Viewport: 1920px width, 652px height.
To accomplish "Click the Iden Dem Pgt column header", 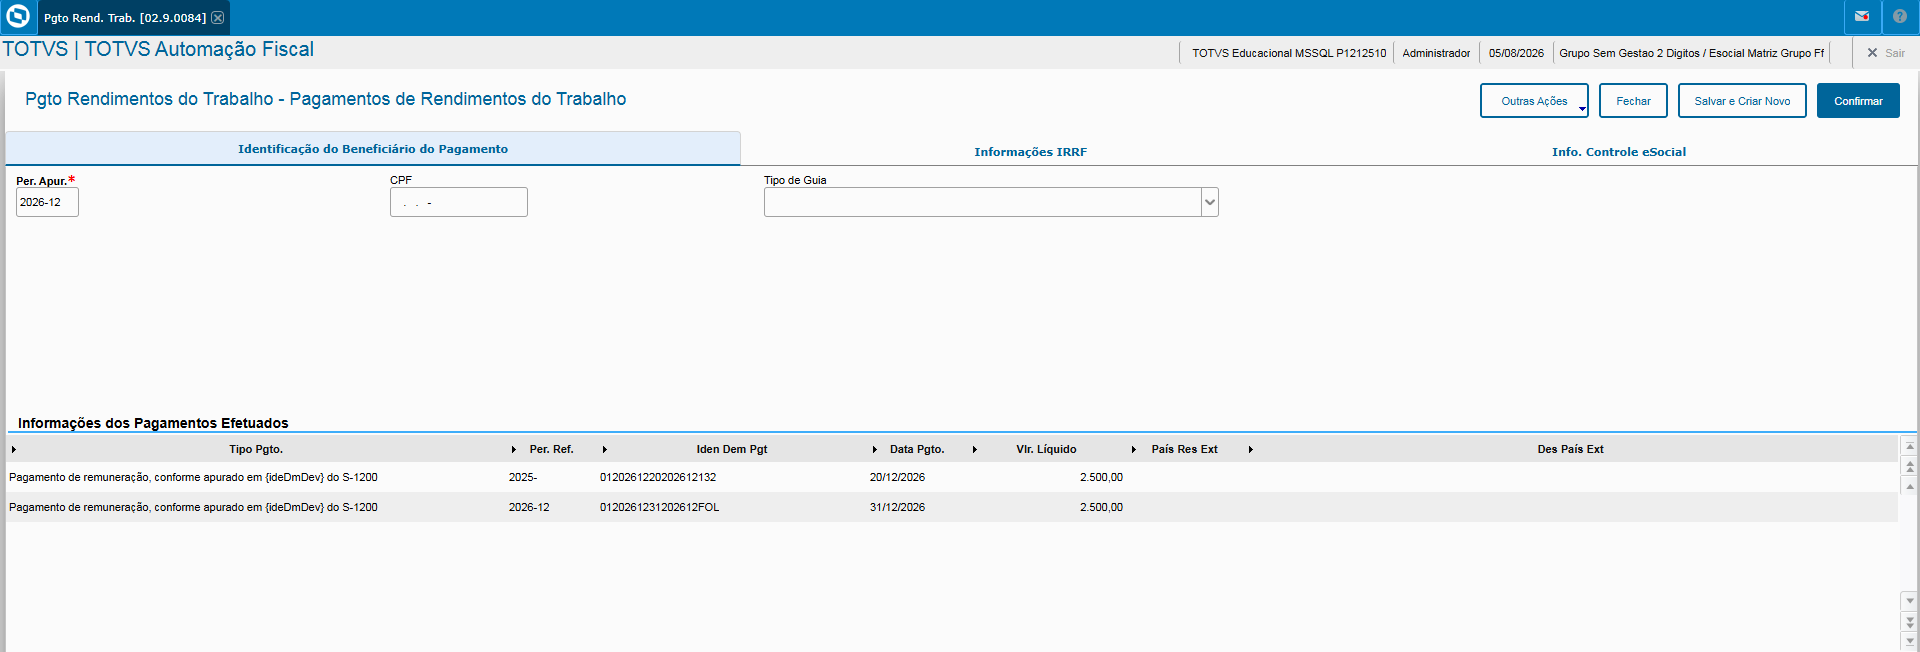I will [732, 450].
